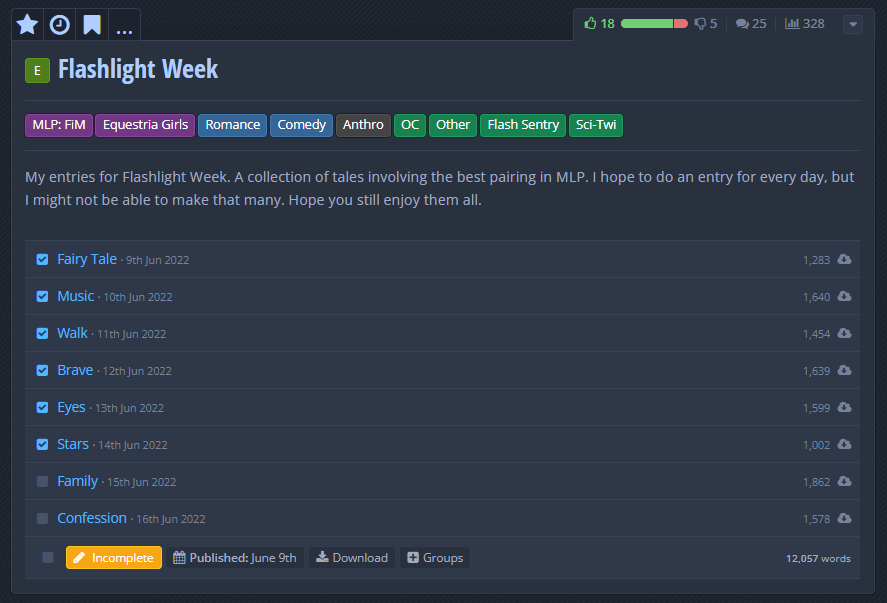The width and height of the screenshot is (887, 603).
Task: Select the Comedy genre tag
Action: click(302, 125)
